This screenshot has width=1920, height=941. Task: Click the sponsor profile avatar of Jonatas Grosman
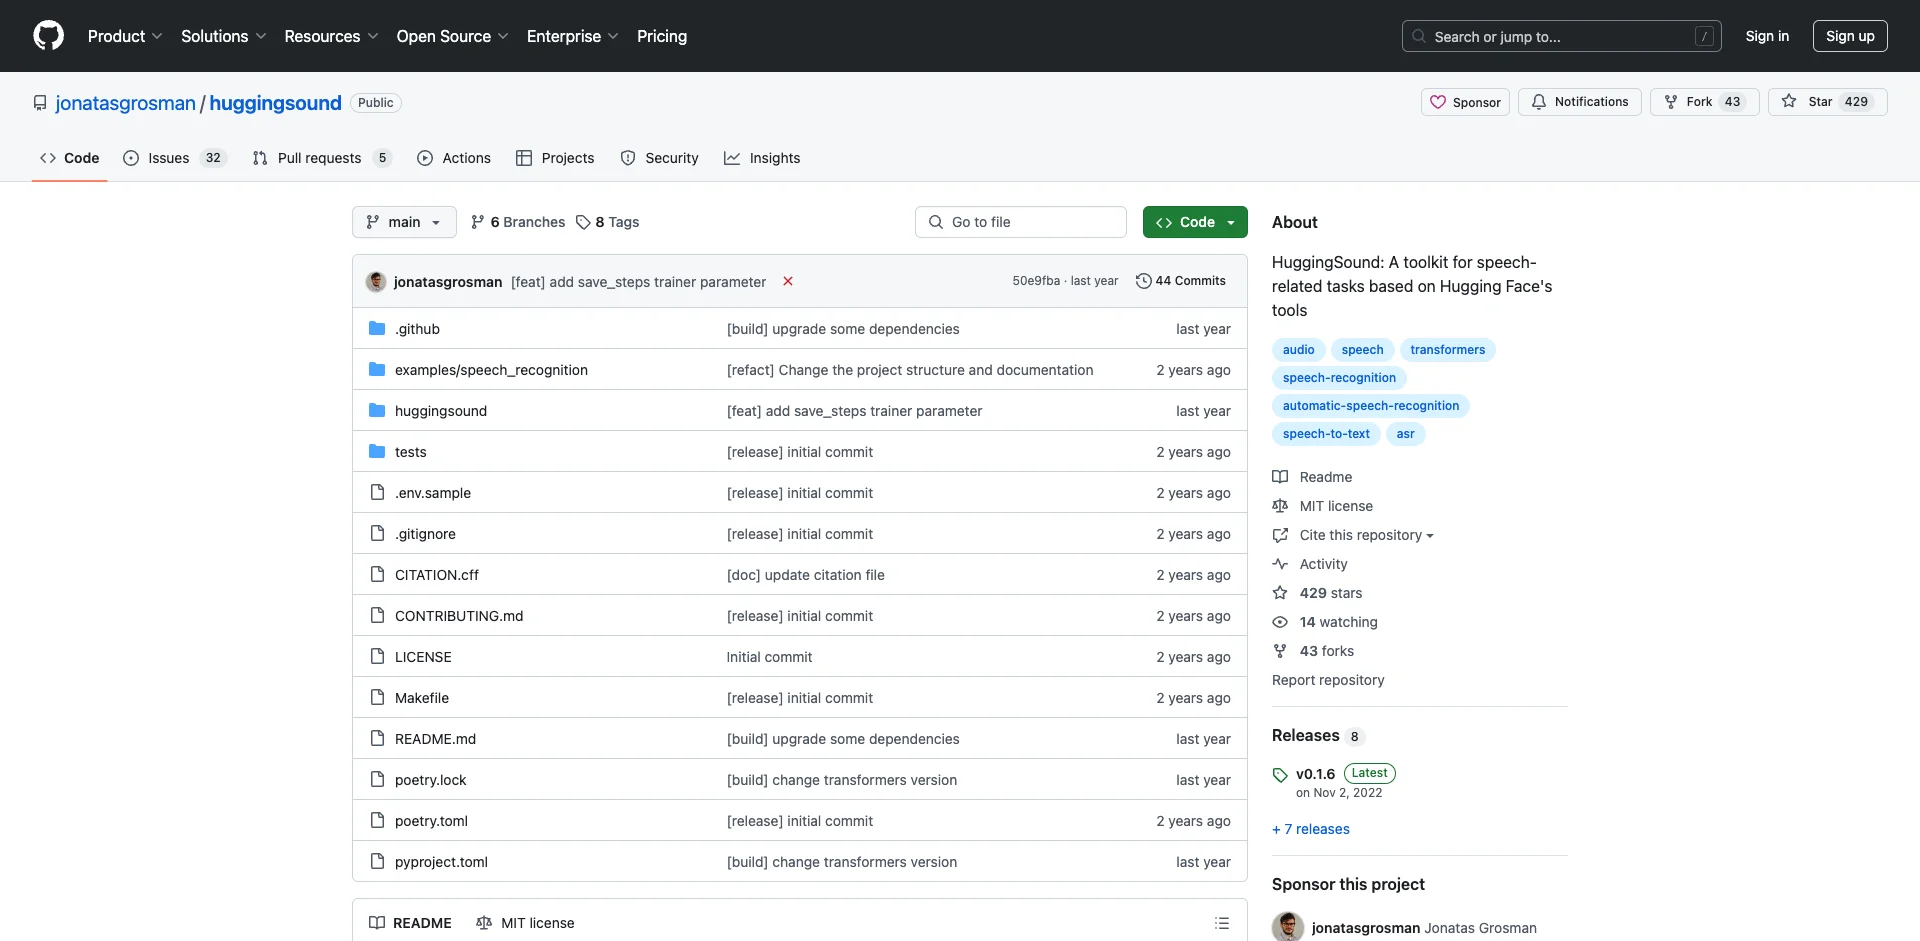1288,927
